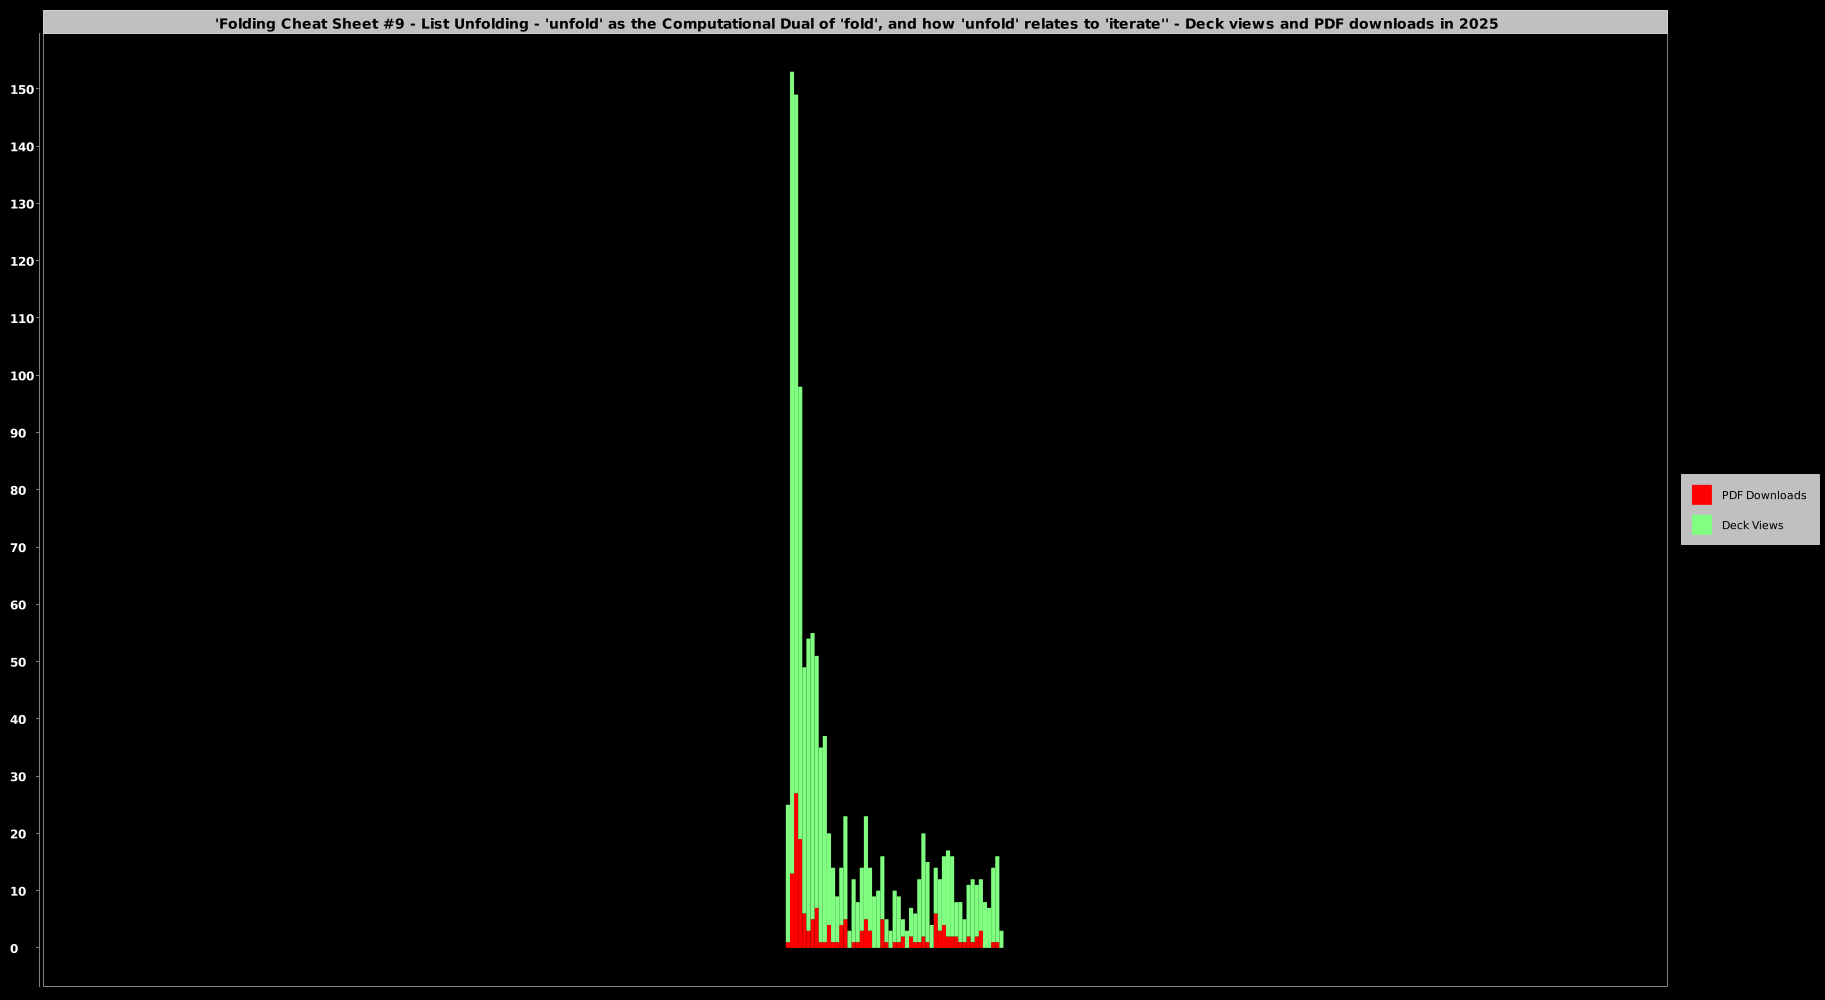This screenshot has width=1825, height=1000.
Task: Select the 'Deck Views' legend label
Action: (x=1752, y=525)
